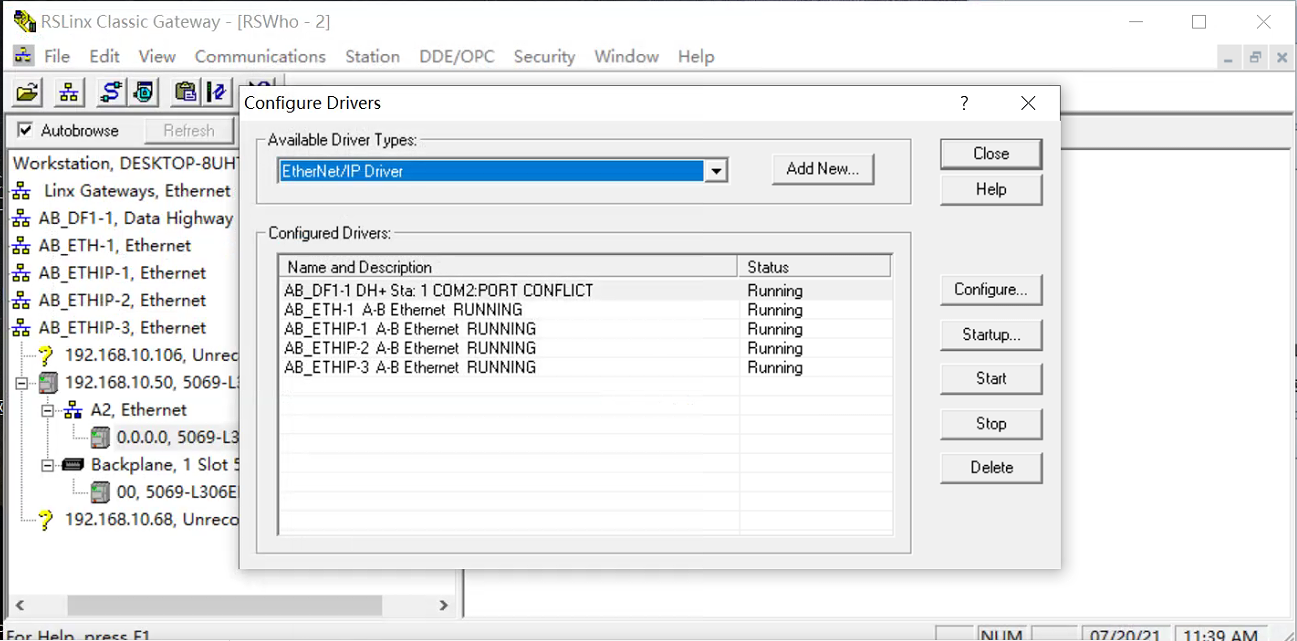Screen dimensions: 1297x641
Task: Select AB_DF1-1 network icon in tree
Action: pos(21,218)
